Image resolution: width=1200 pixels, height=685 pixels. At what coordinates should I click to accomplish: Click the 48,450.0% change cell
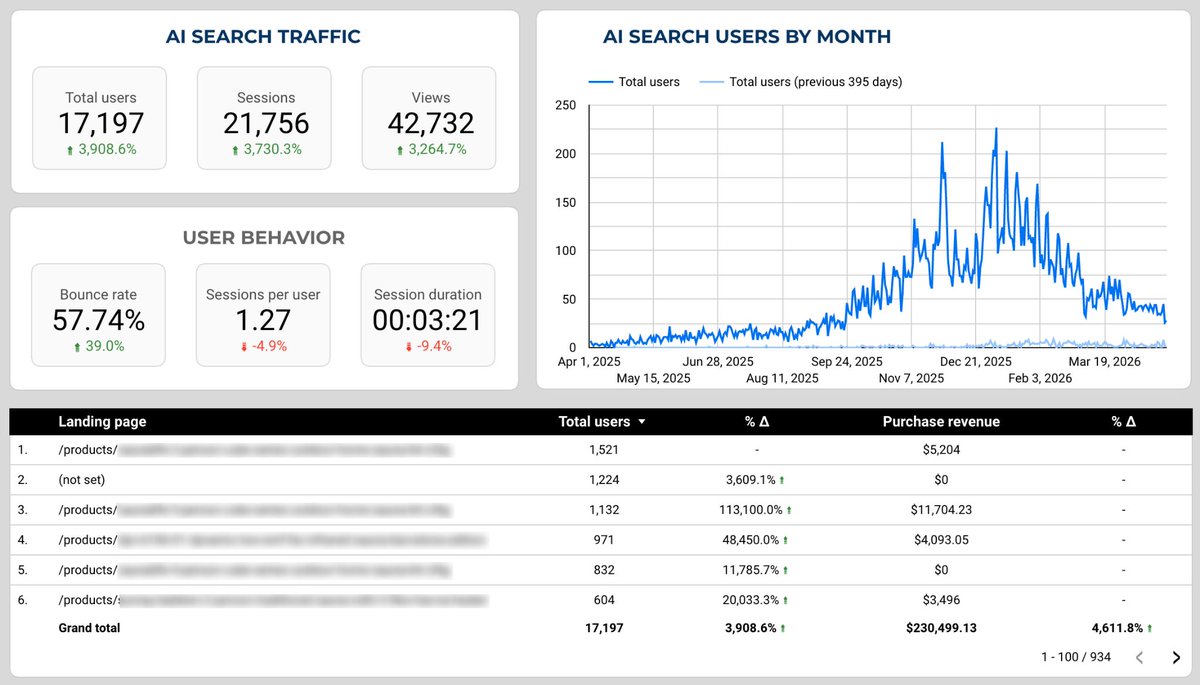pos(757,540)
